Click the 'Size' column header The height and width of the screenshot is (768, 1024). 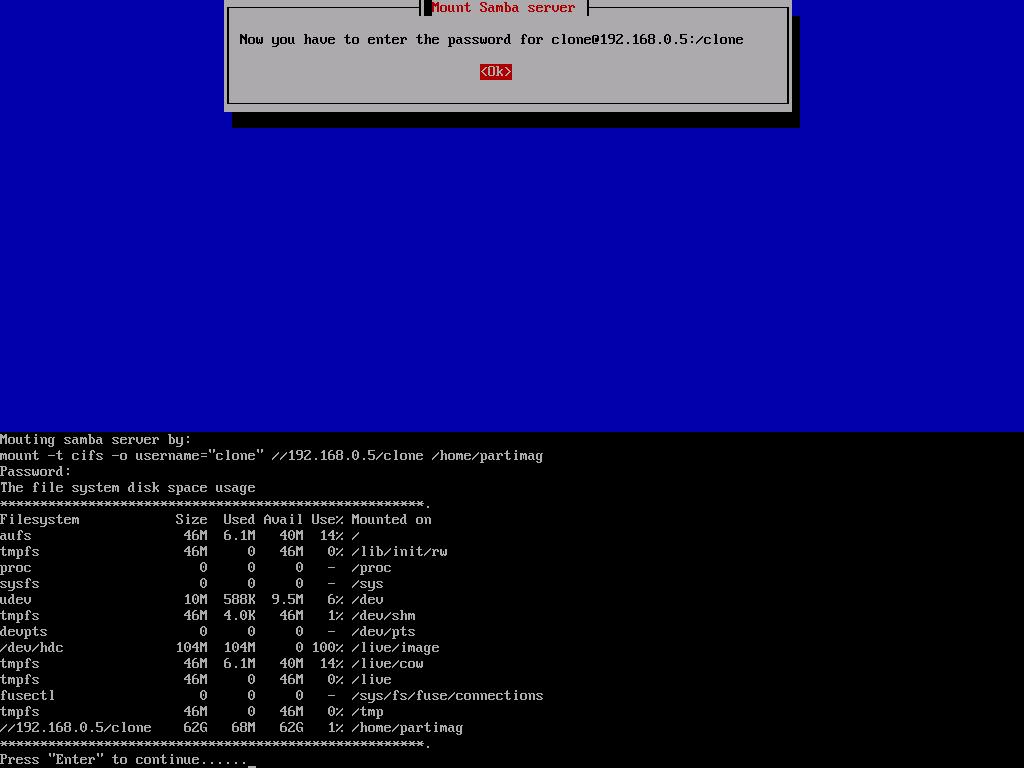click(x=191, y=520)
